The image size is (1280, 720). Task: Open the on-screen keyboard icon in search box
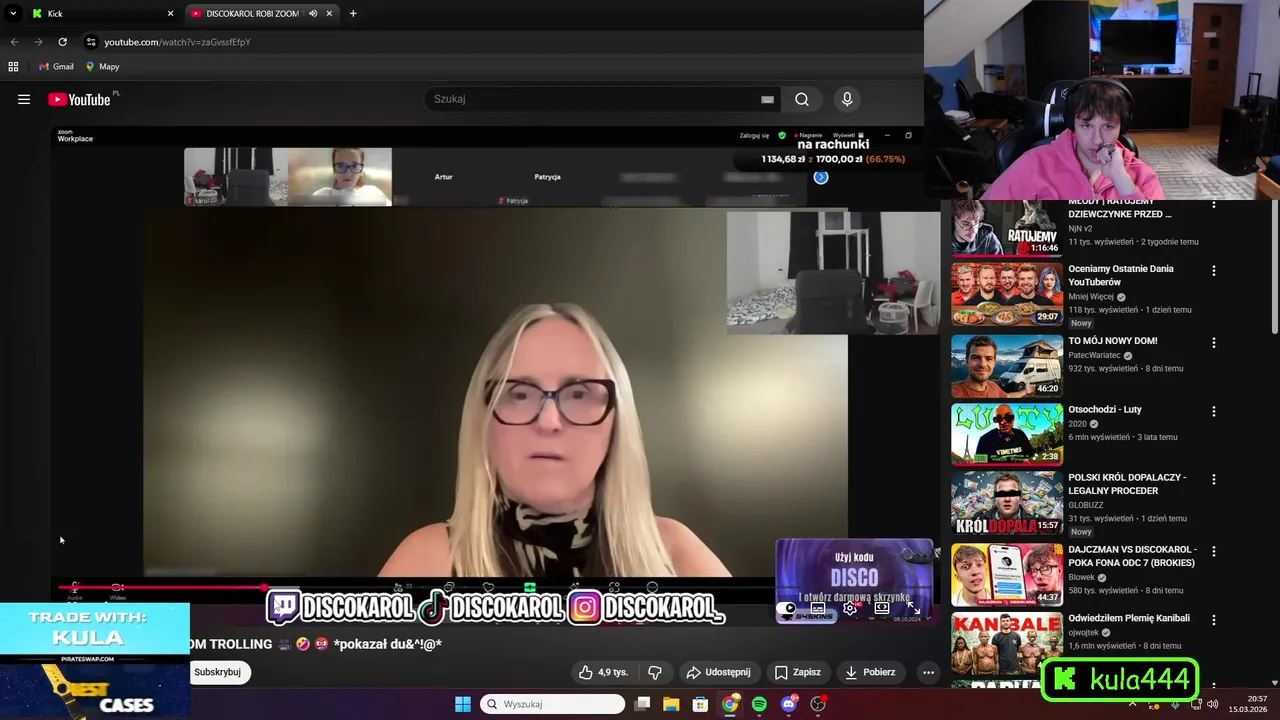(767, 99)
